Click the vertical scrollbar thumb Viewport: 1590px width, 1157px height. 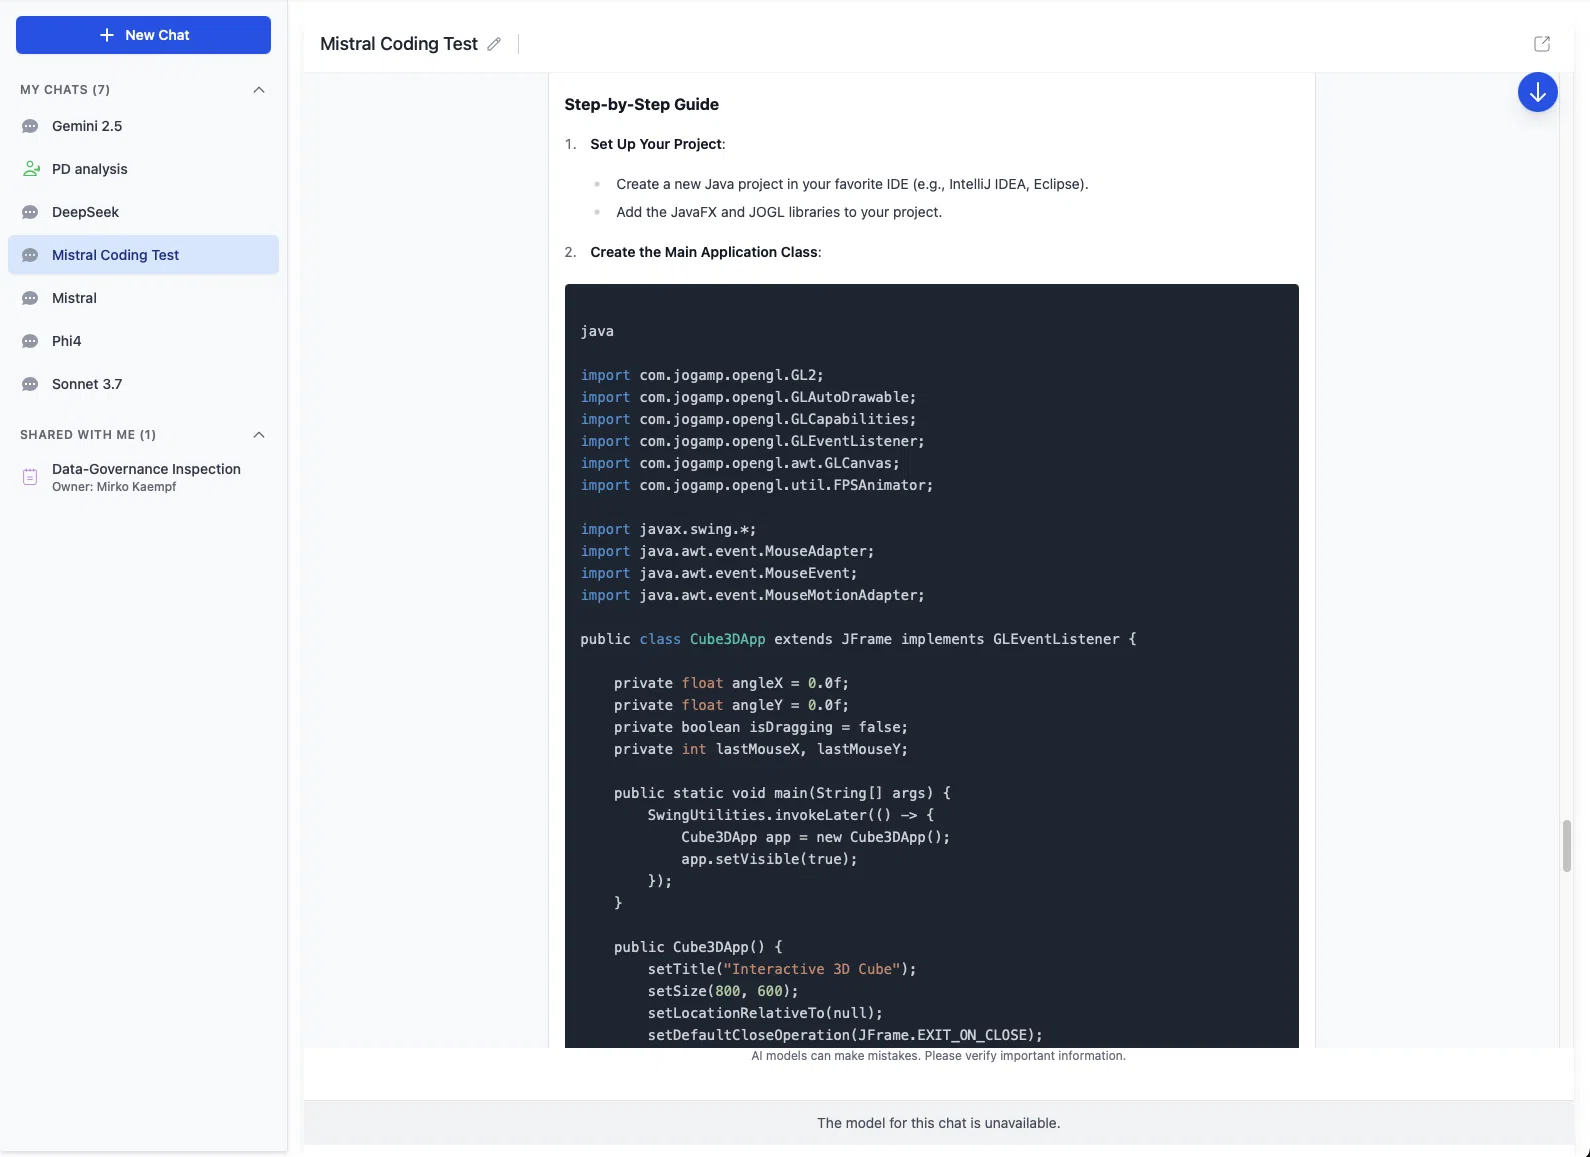click(1566, 846)
